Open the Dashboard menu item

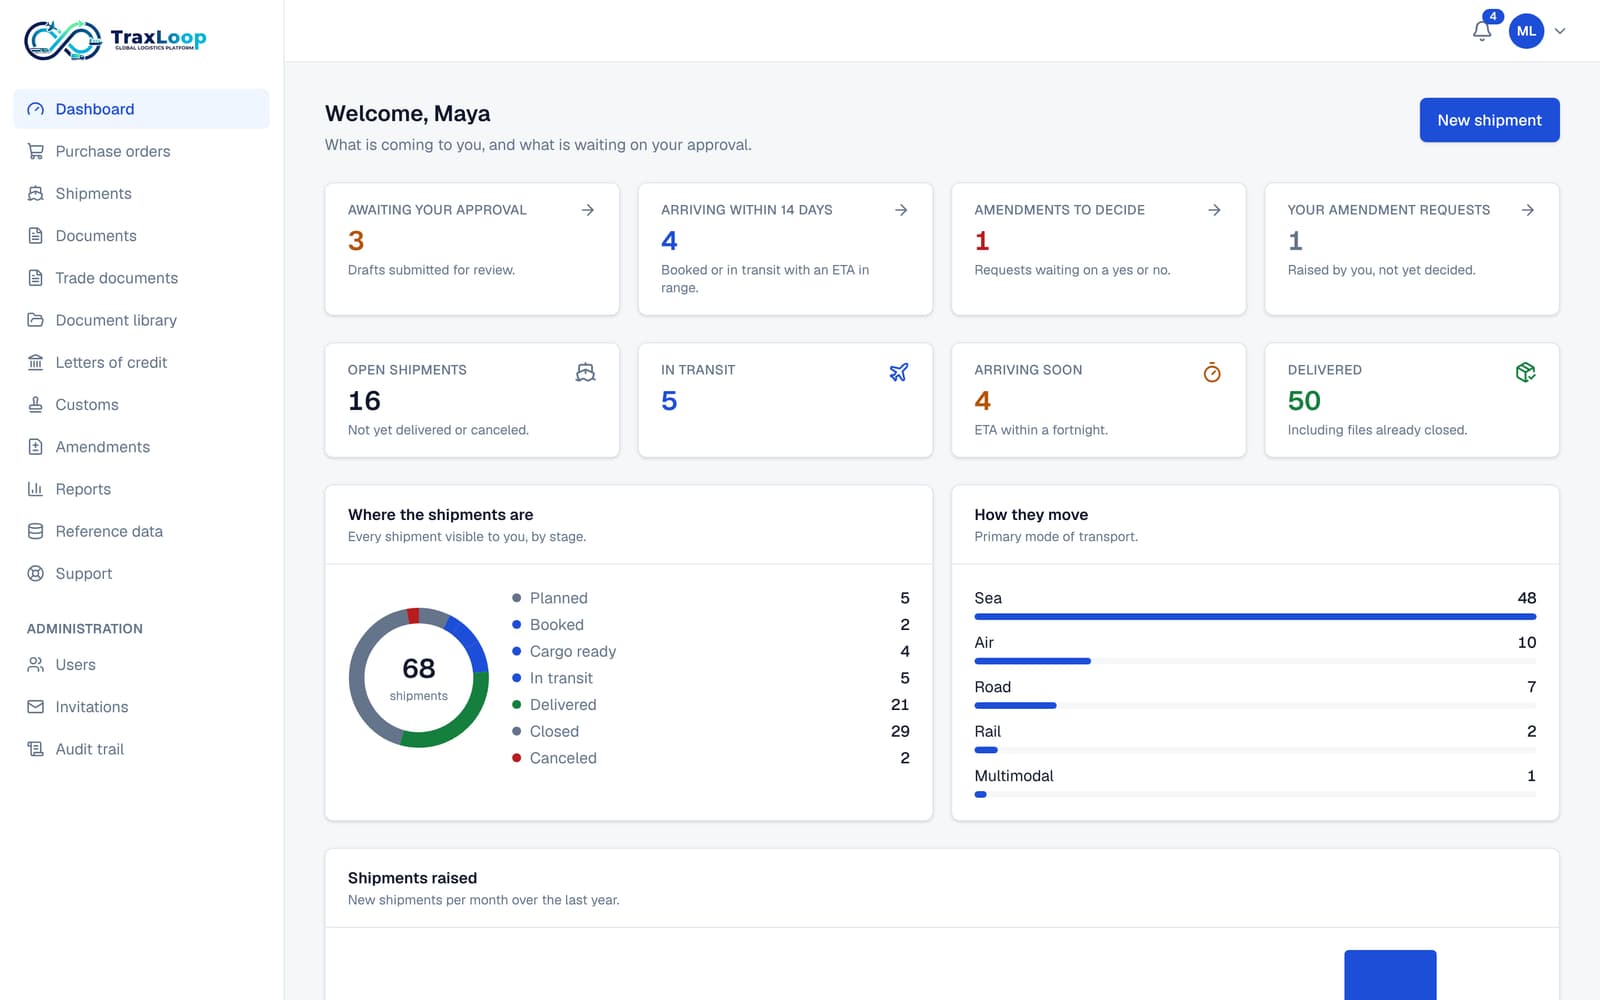pos(141,109)
